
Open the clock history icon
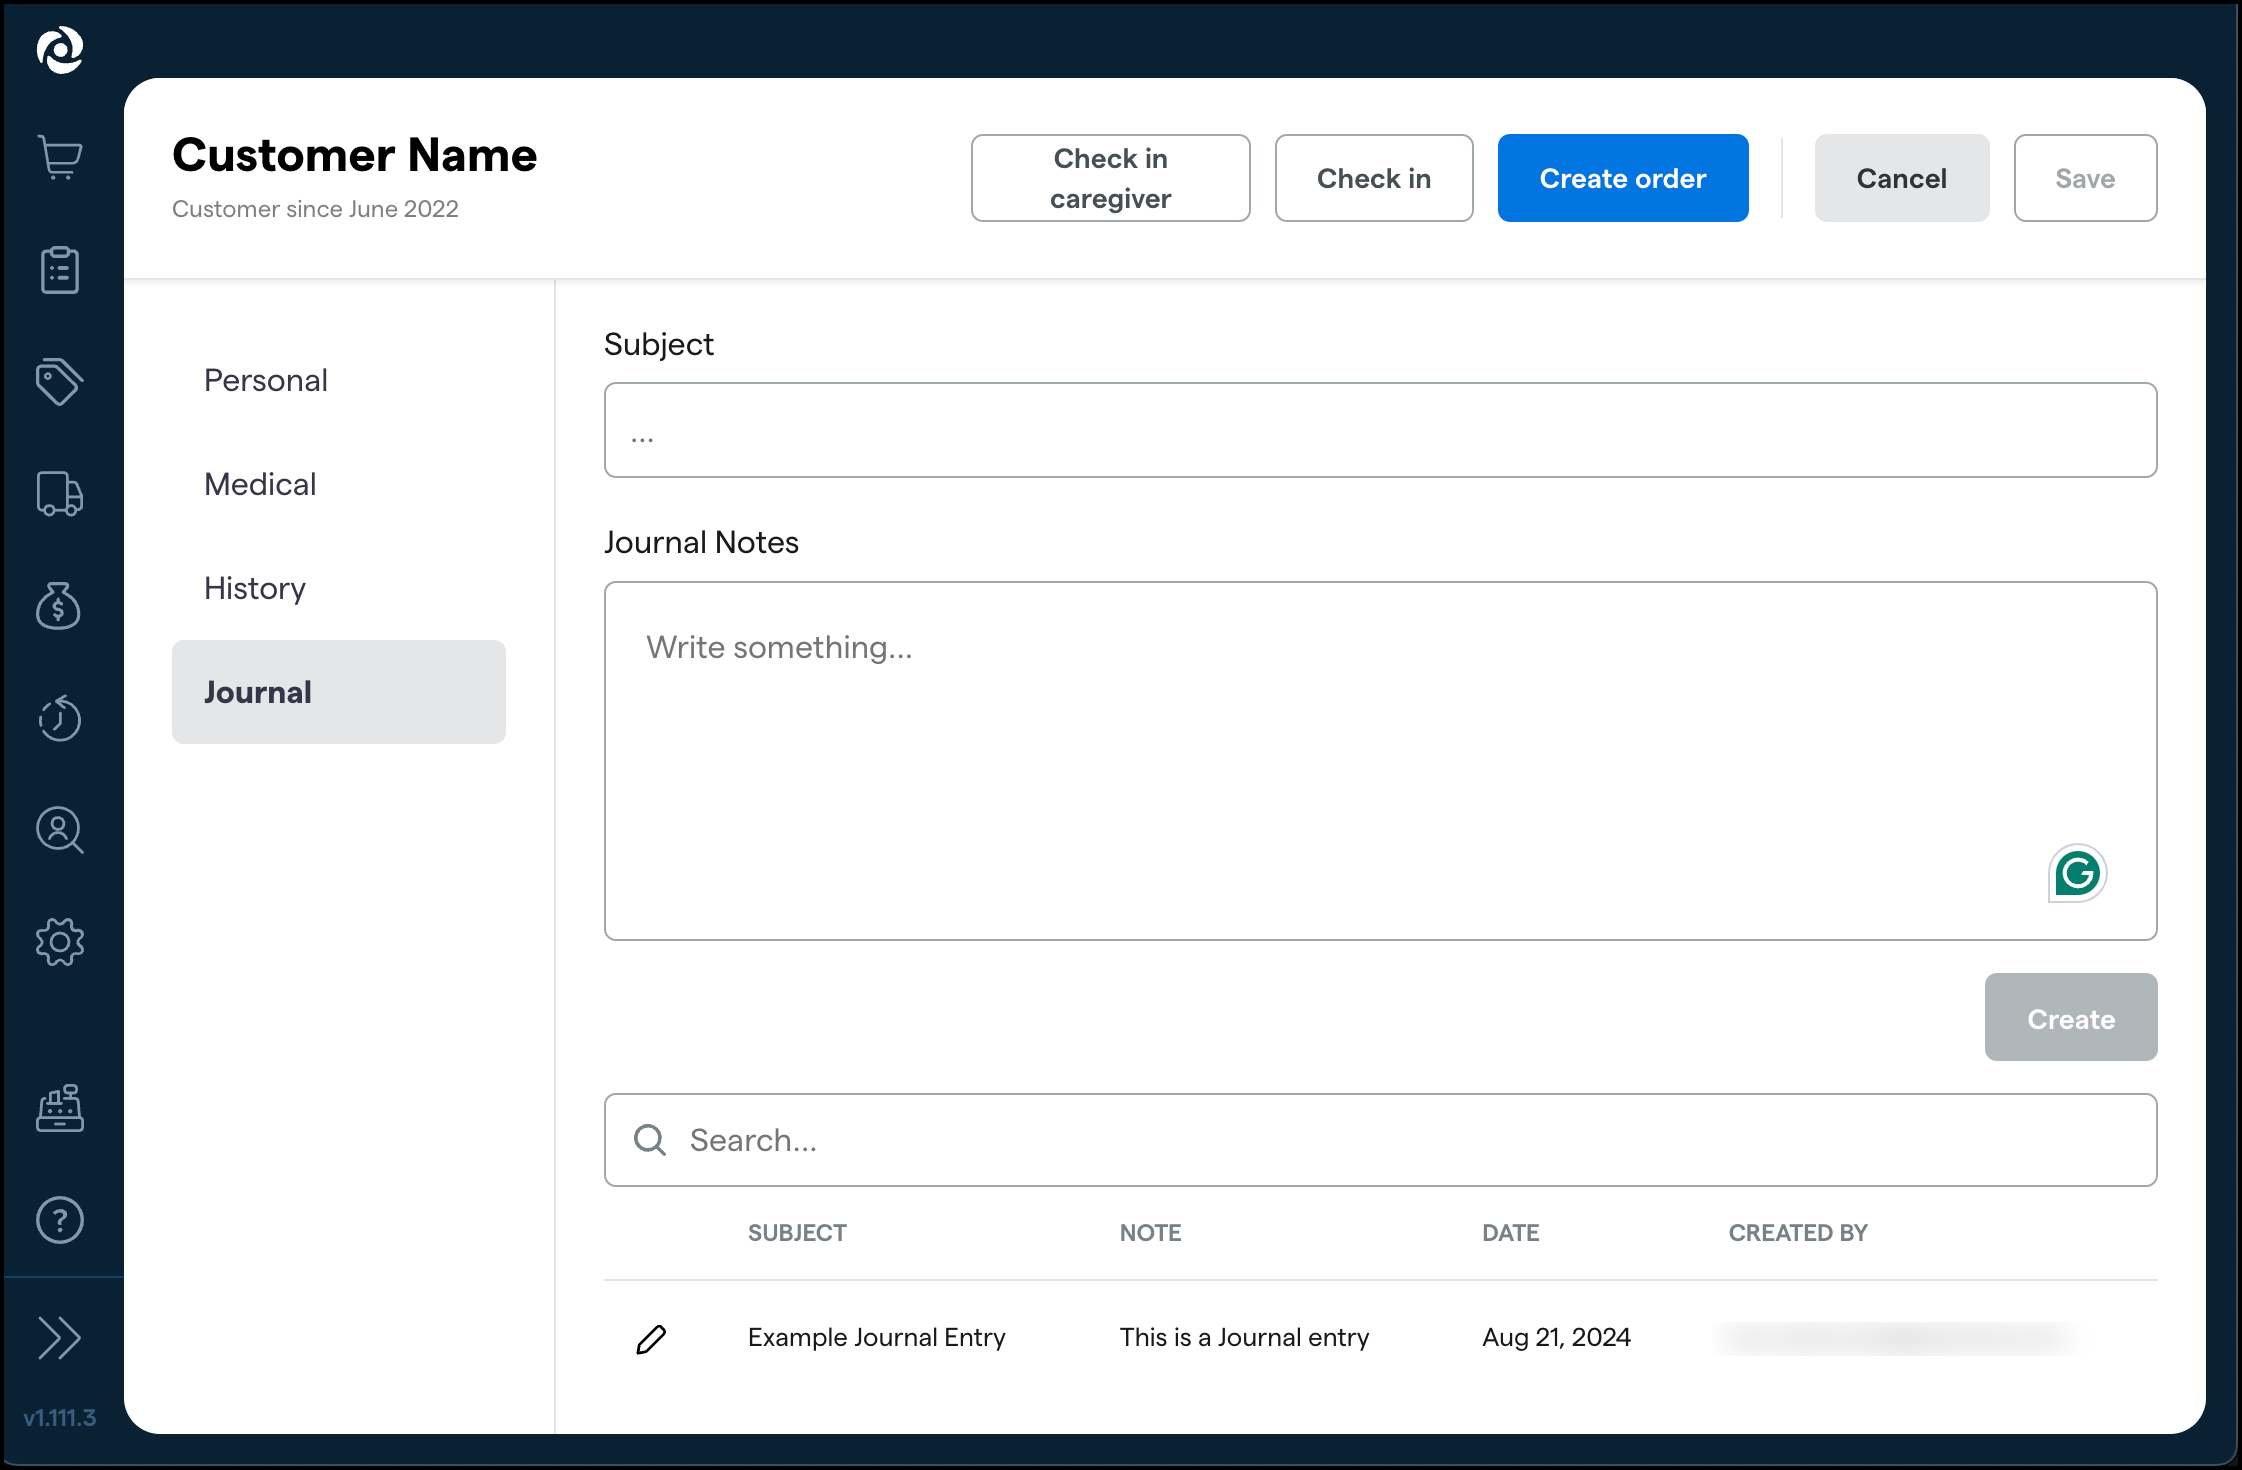click(x=59, y=719)
